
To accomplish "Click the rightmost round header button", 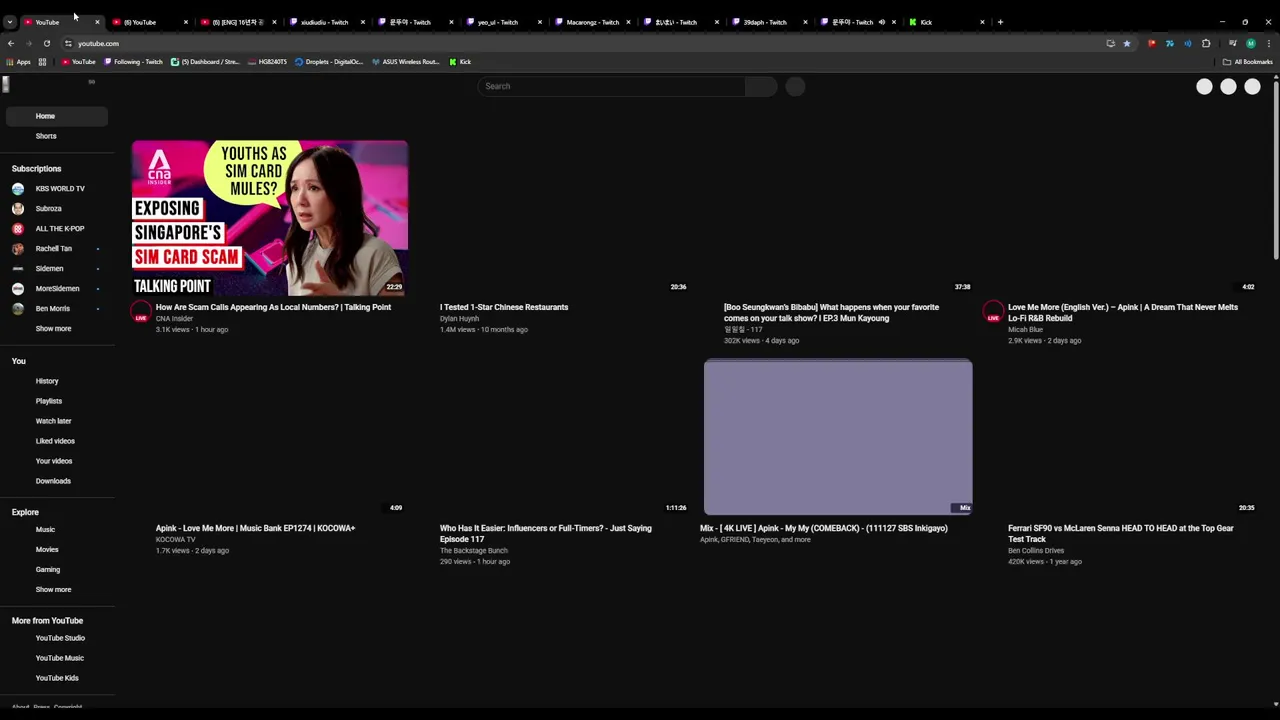I will (1252, 87).
